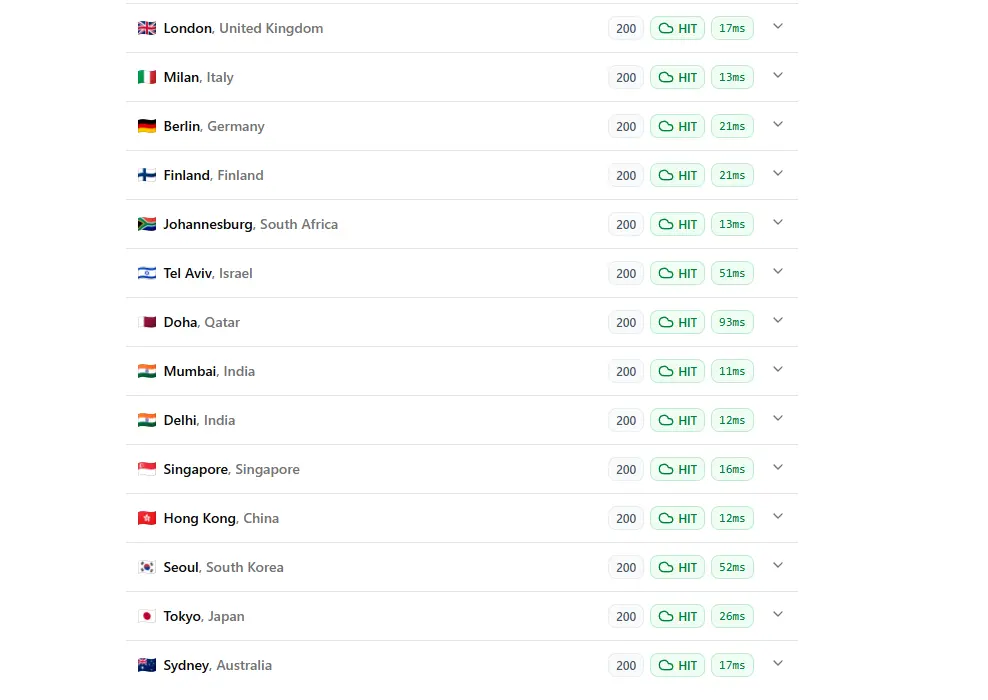Click the Qatar flag beside Doha
988x700 pixels.
147,322
